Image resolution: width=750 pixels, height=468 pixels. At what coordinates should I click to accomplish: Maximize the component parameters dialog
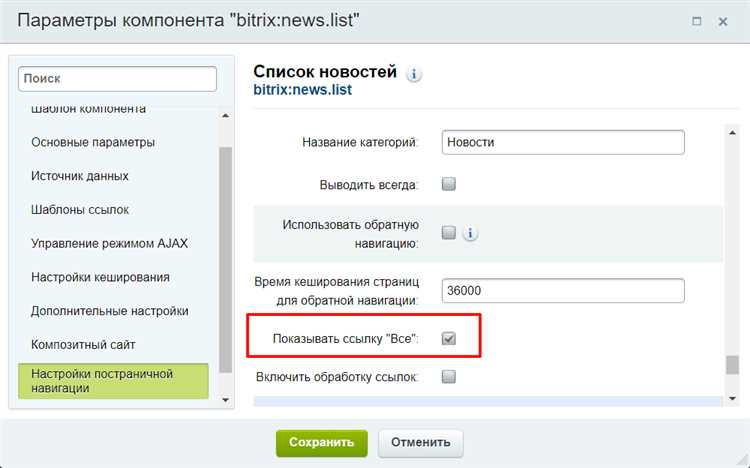697,21
